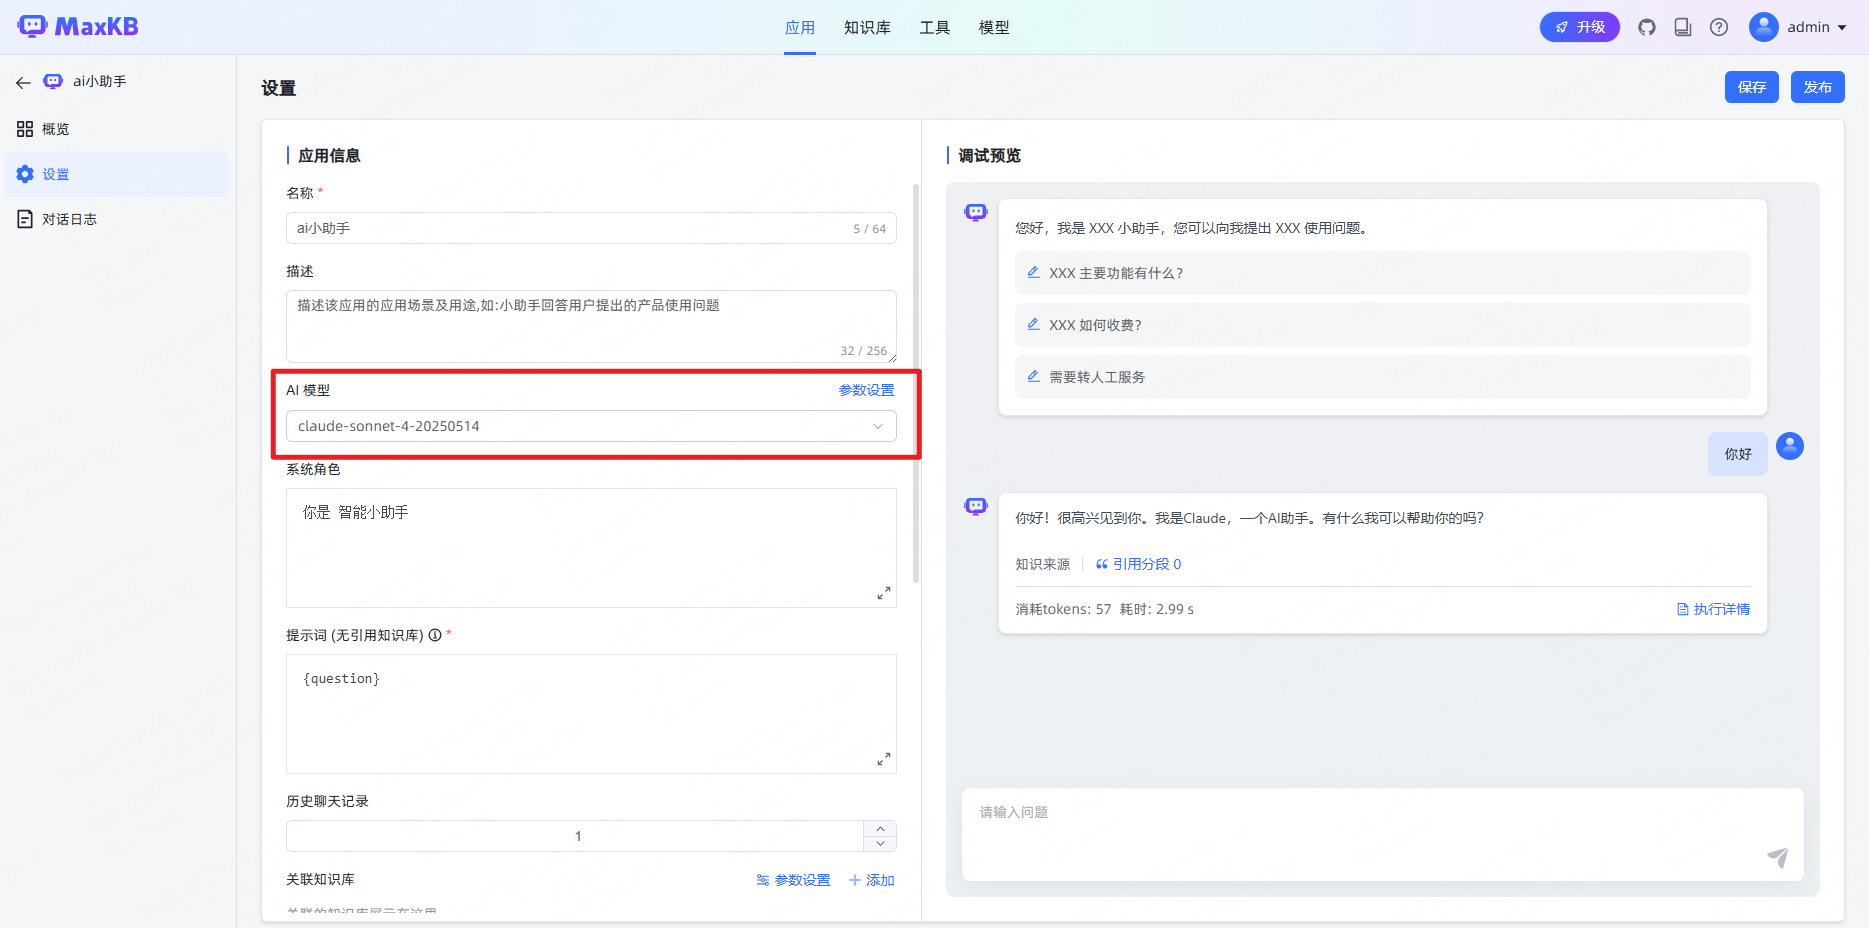The height and width of the screenshot is (928, 1869).
Task: Click 添加 to add knowledge base
Action: coord(872,880)
